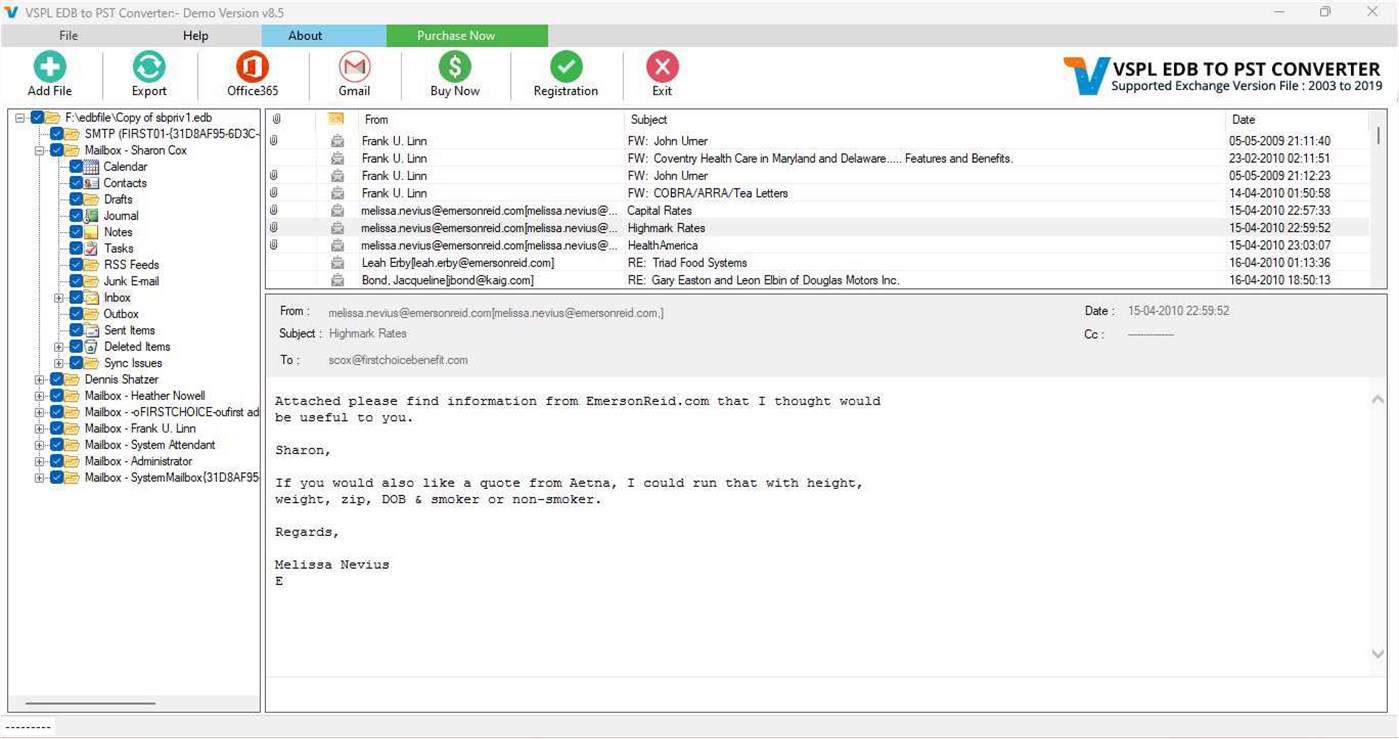Uncheck the Mailbox - Frank U. Linn checkbox
This screenshot has width=1399, height=739.
click(57, 428)
